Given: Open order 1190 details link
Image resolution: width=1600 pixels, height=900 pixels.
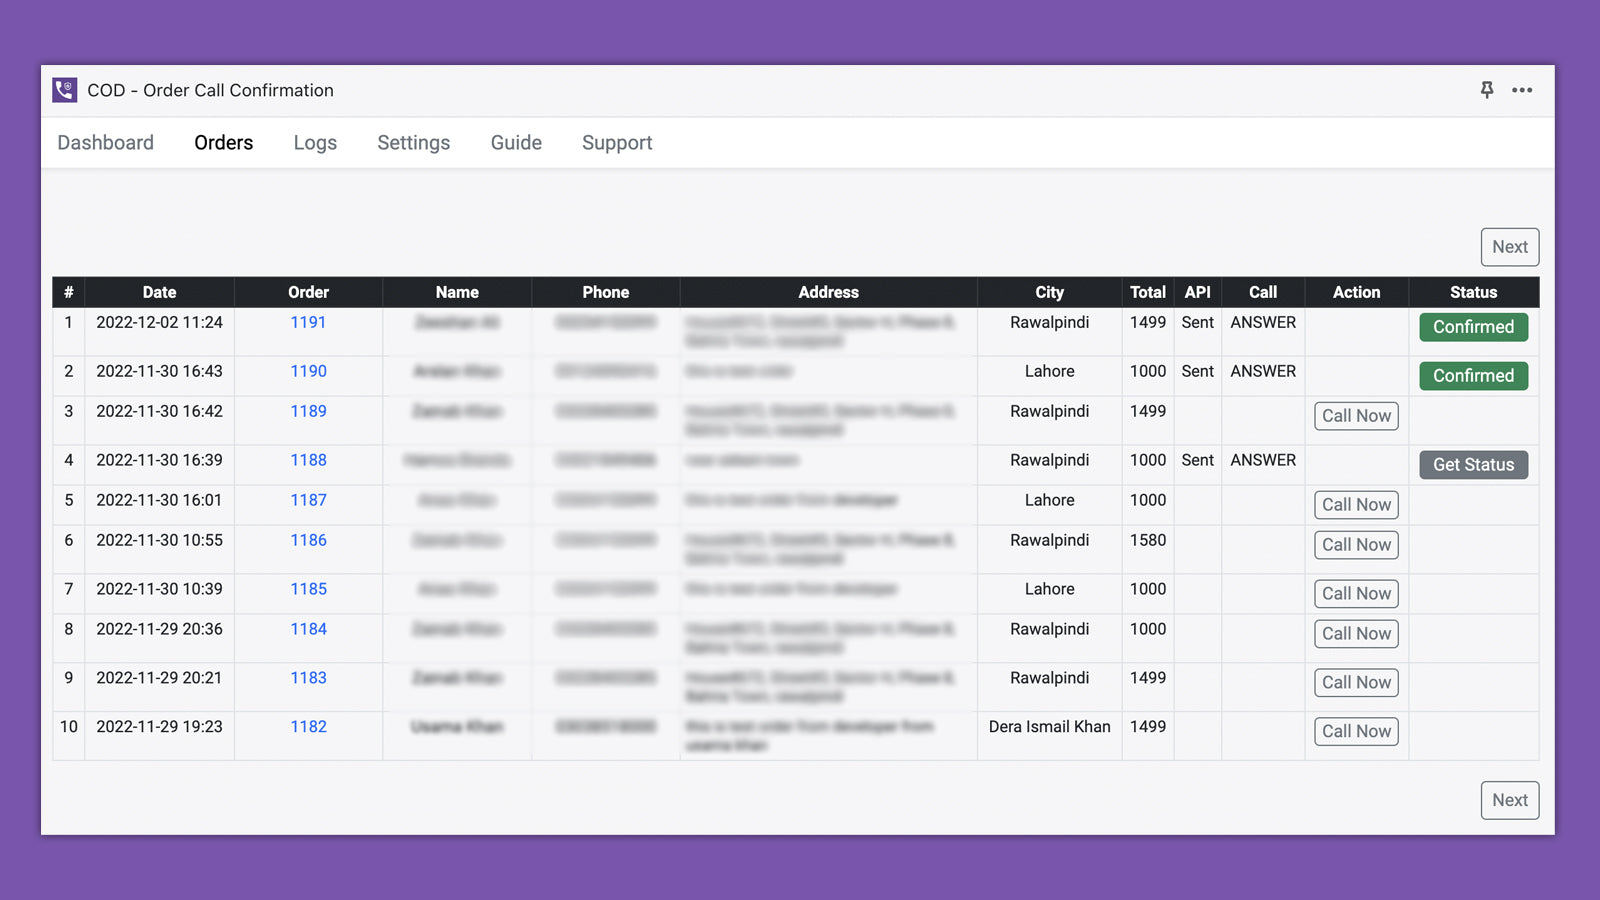Looking at the screenshot, I should coord(308,371).
